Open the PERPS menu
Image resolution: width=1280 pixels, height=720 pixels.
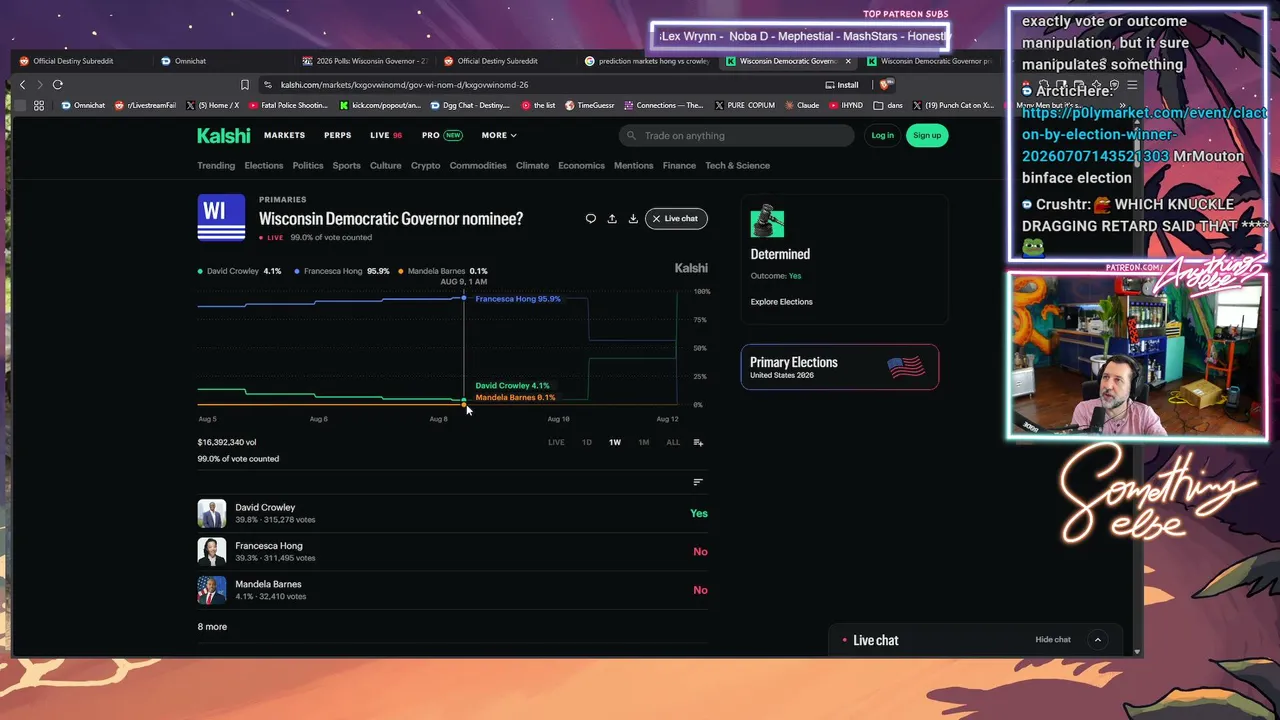point(337,135)
